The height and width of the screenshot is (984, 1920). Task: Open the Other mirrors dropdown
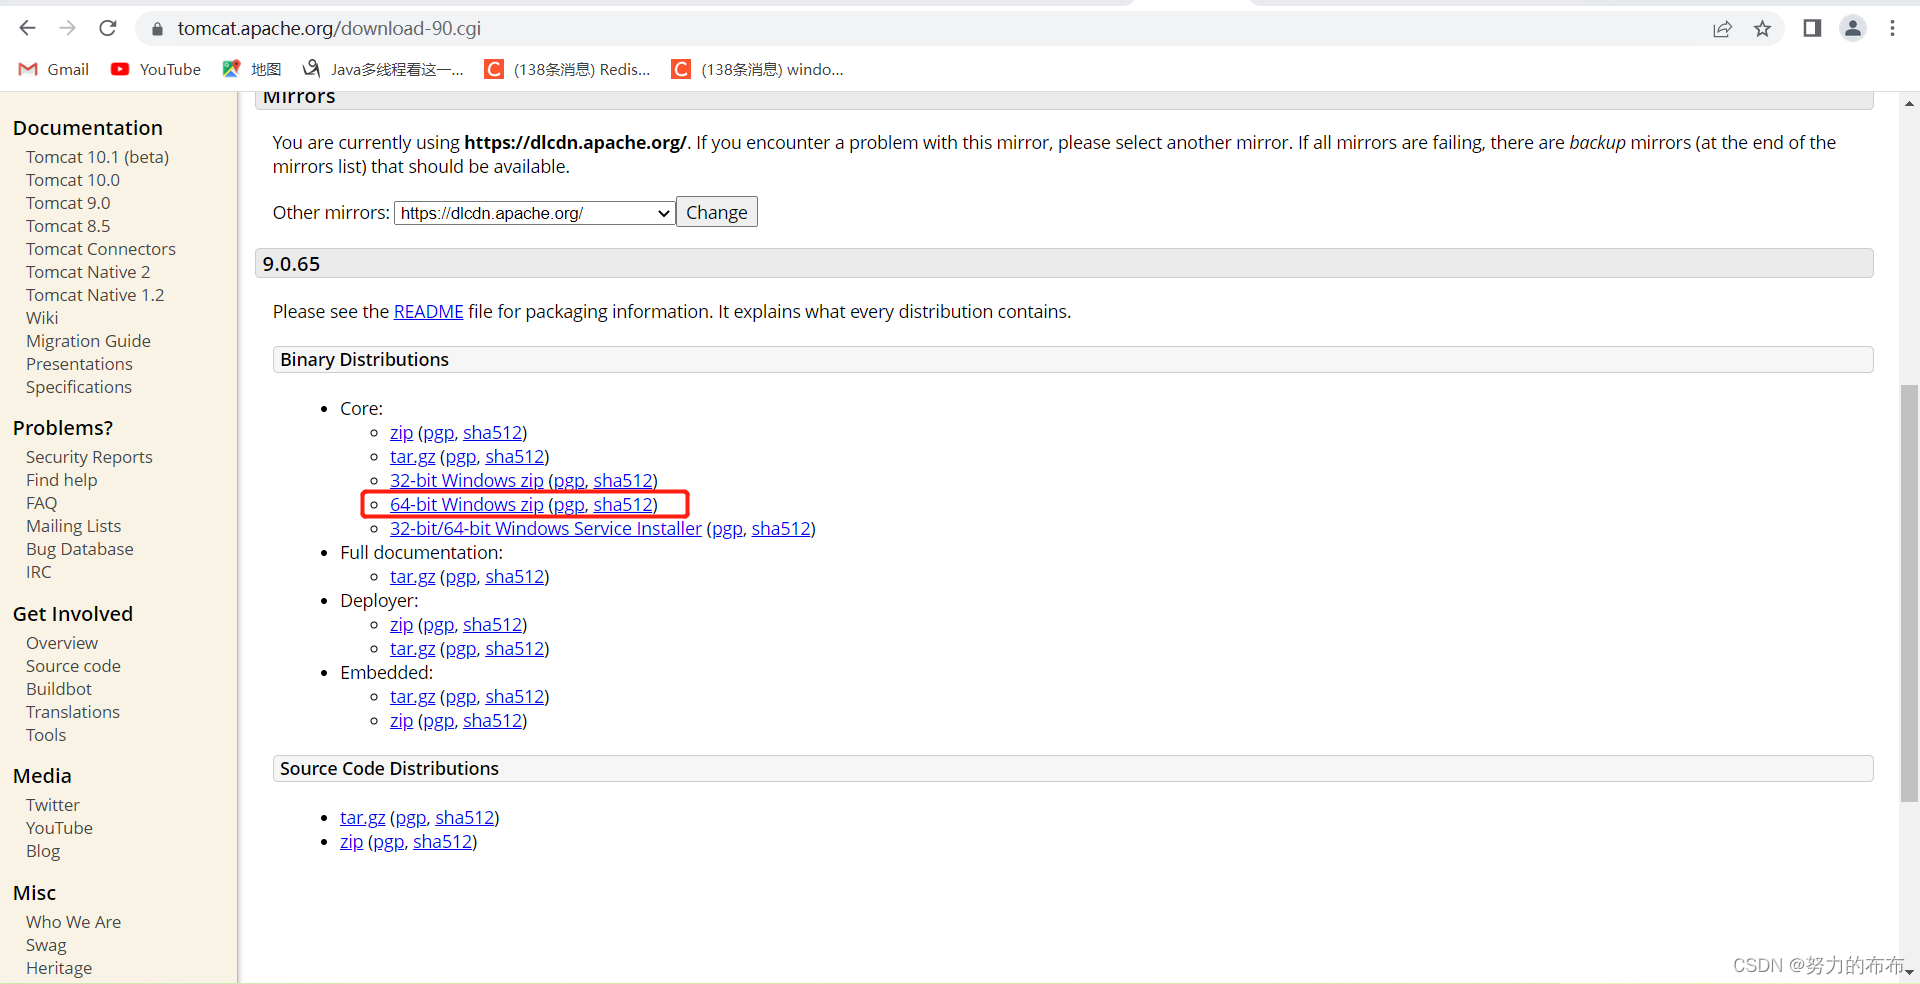tap(535, 213)
